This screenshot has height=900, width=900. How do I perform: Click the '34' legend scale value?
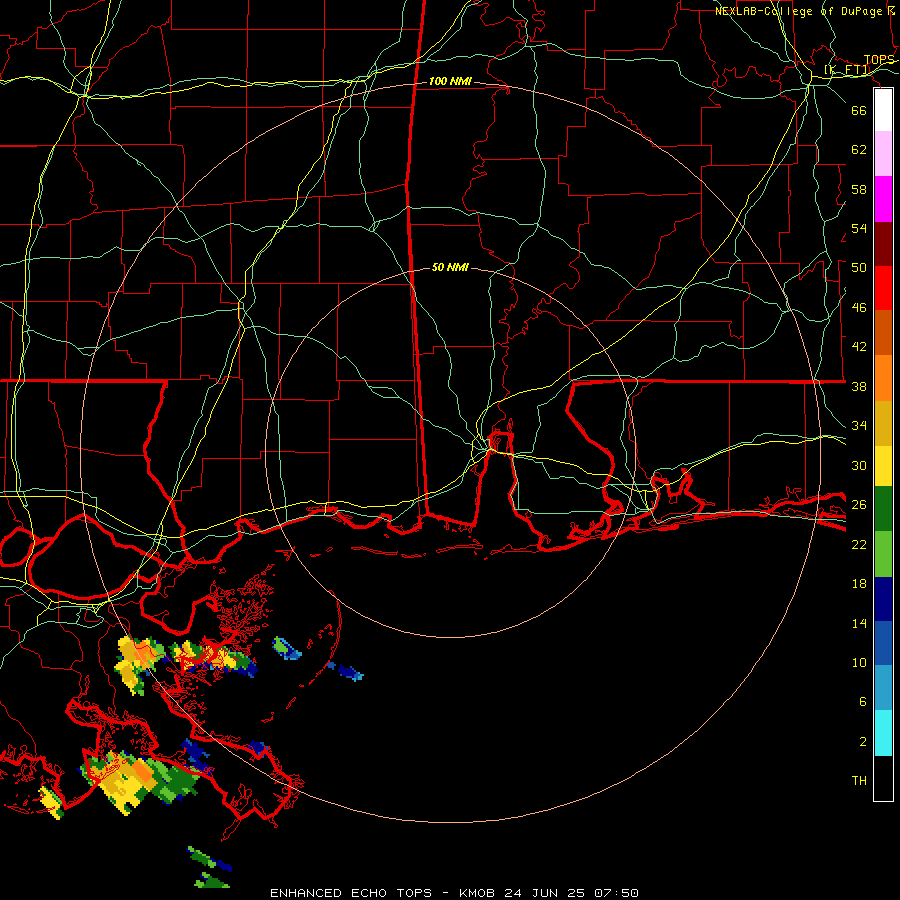[859, 426]
